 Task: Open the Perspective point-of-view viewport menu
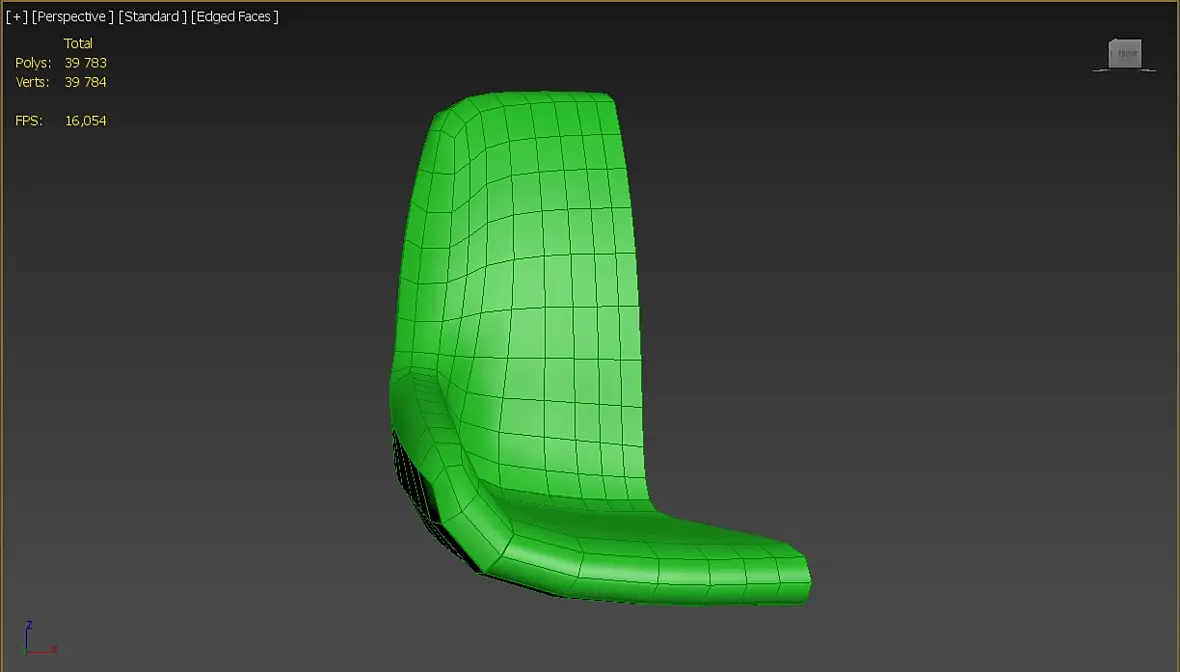[72, 17]
